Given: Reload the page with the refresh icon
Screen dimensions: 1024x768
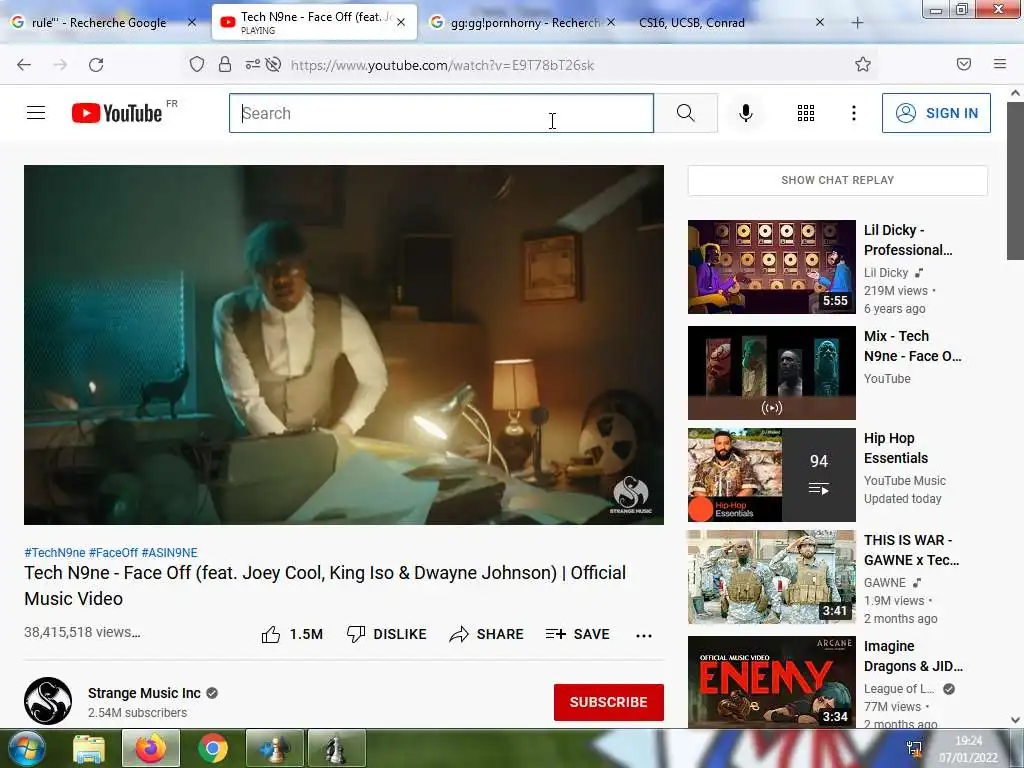Looking at the screenshot, I should 96,65.
